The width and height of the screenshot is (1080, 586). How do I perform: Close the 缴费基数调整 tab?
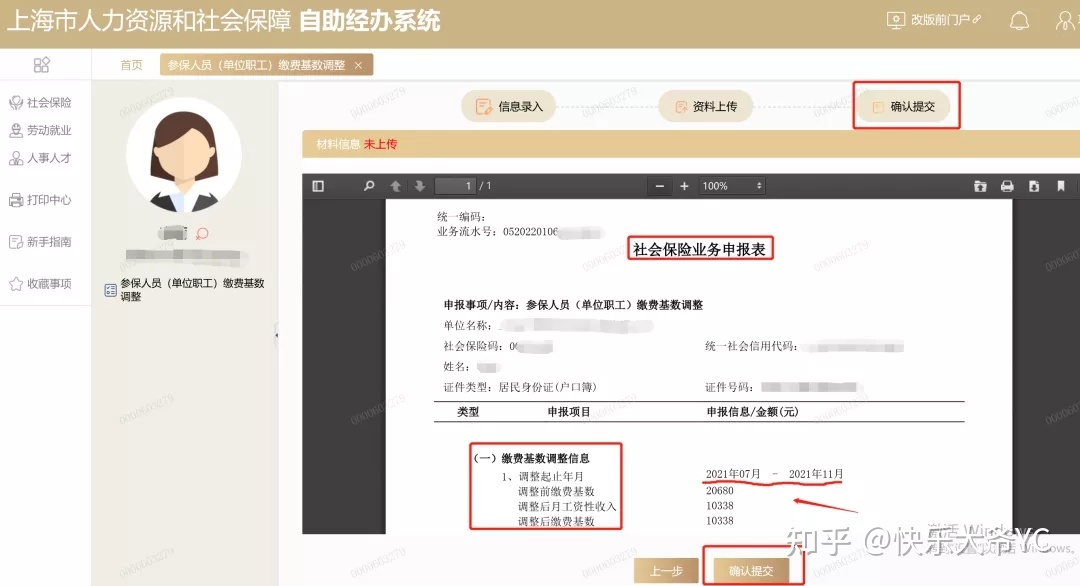(x=358, y=65)
